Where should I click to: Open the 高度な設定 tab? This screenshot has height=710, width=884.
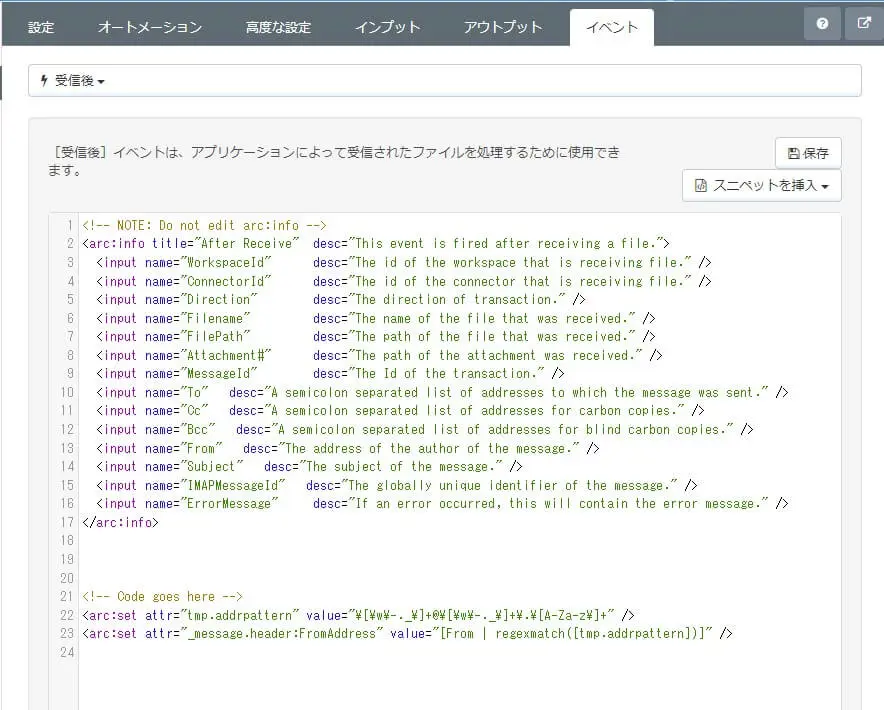tap(278, 27)
